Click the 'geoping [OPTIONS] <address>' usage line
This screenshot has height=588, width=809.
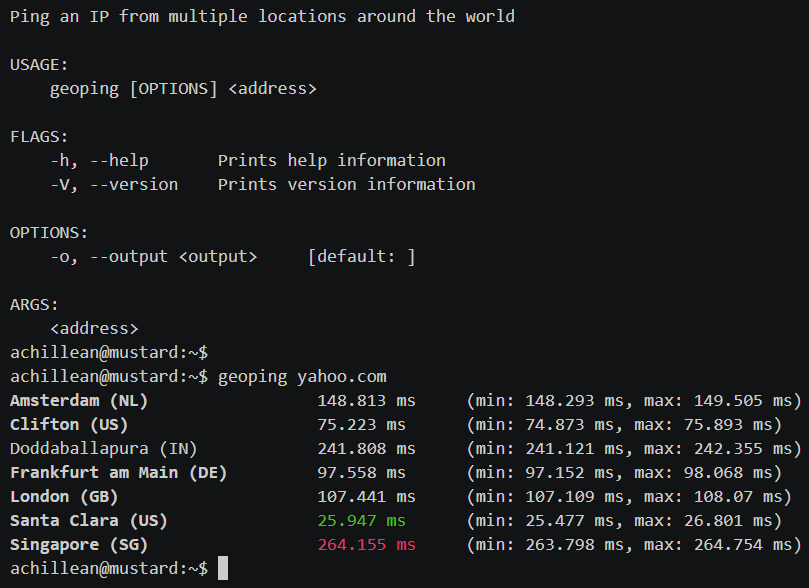coord(183,89)
